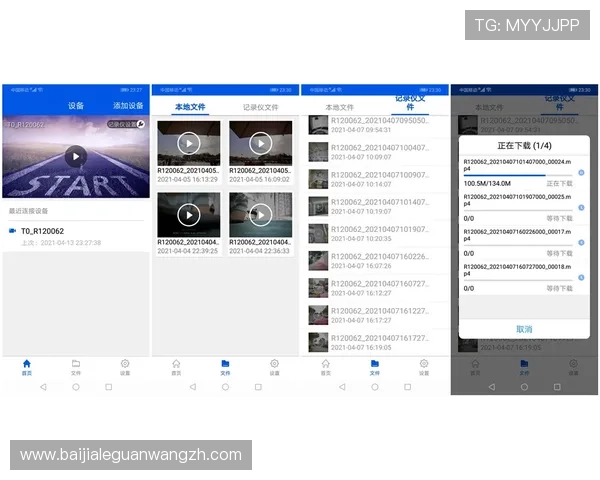Cancel all downloads with 取消 button
The image size is (600, 480).
click(524, 328)
